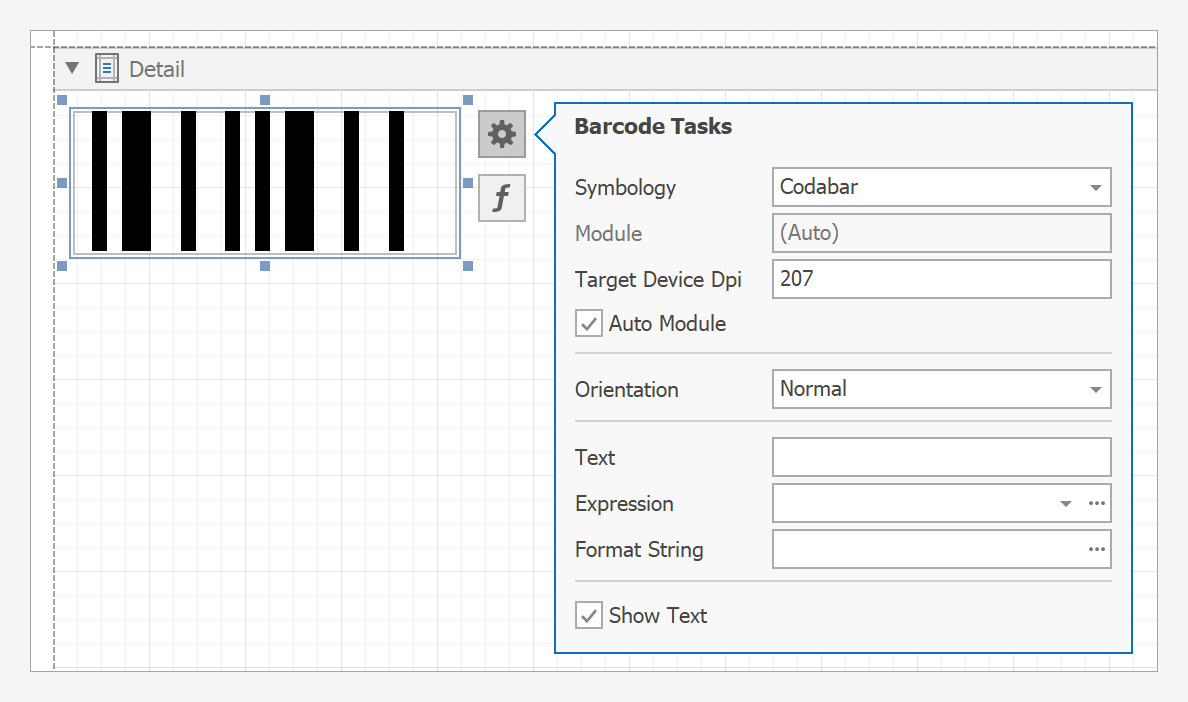Click the gear smart tag icon
Screen dimensions: 1188x702
[502, 134]
